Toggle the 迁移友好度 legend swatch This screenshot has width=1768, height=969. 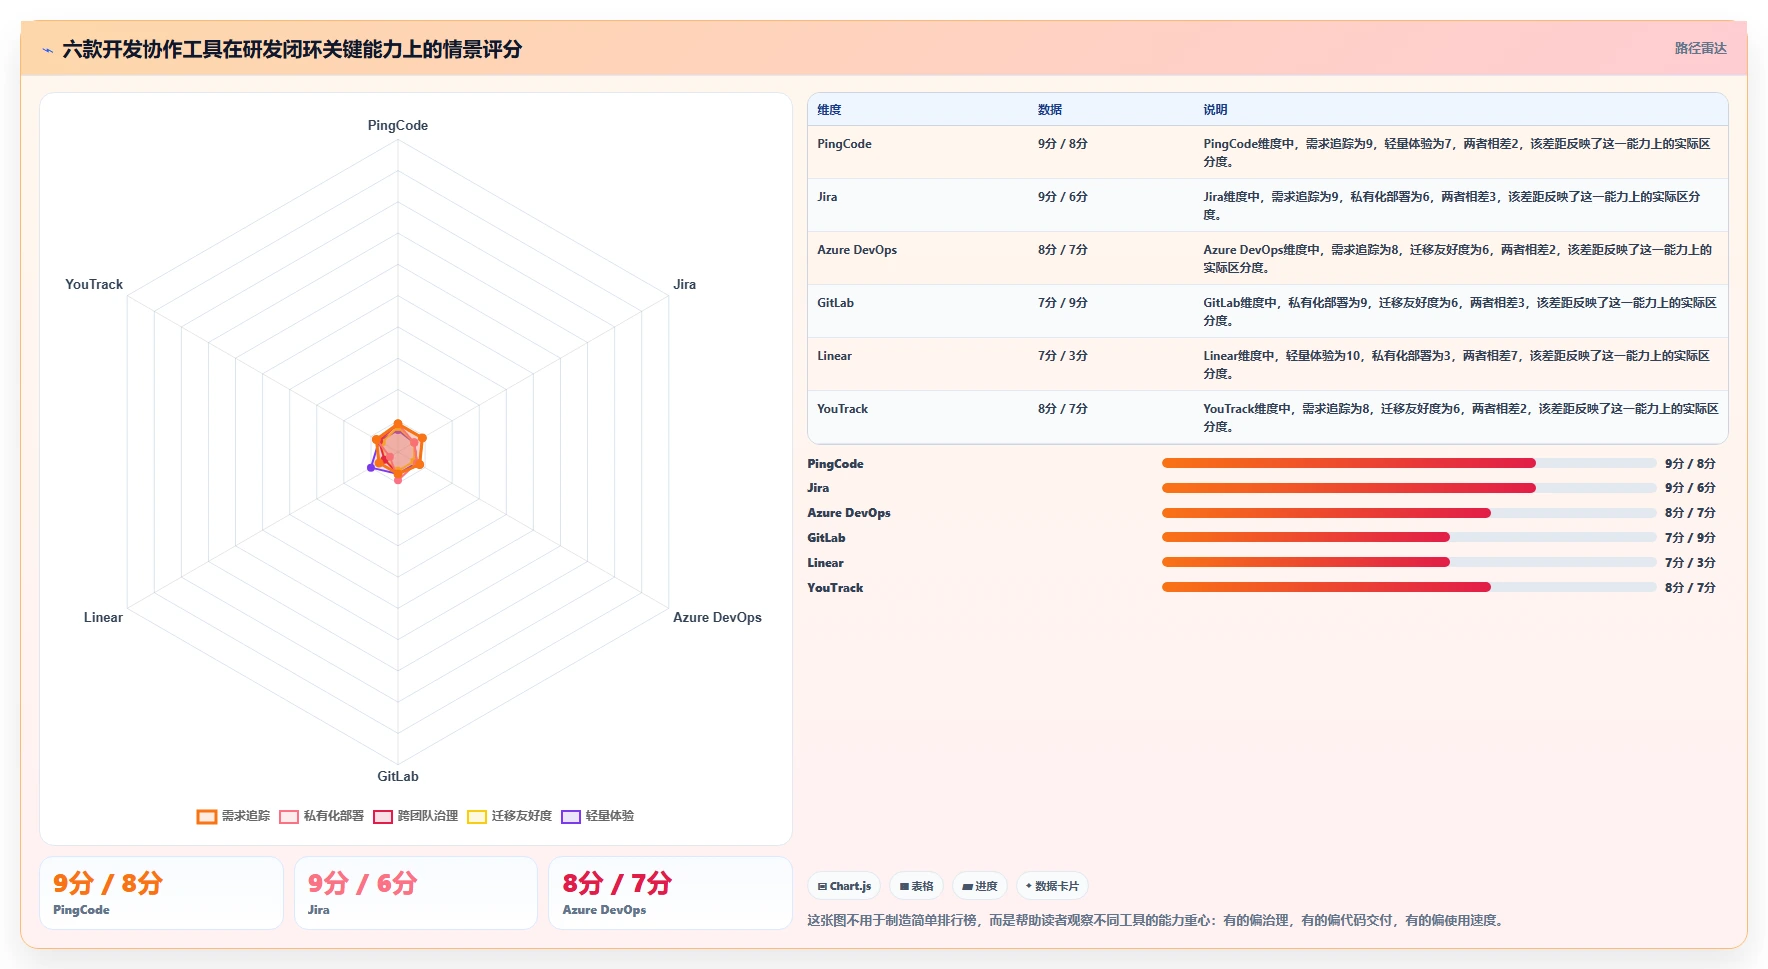pyautogui.click(x=477, y=816)
